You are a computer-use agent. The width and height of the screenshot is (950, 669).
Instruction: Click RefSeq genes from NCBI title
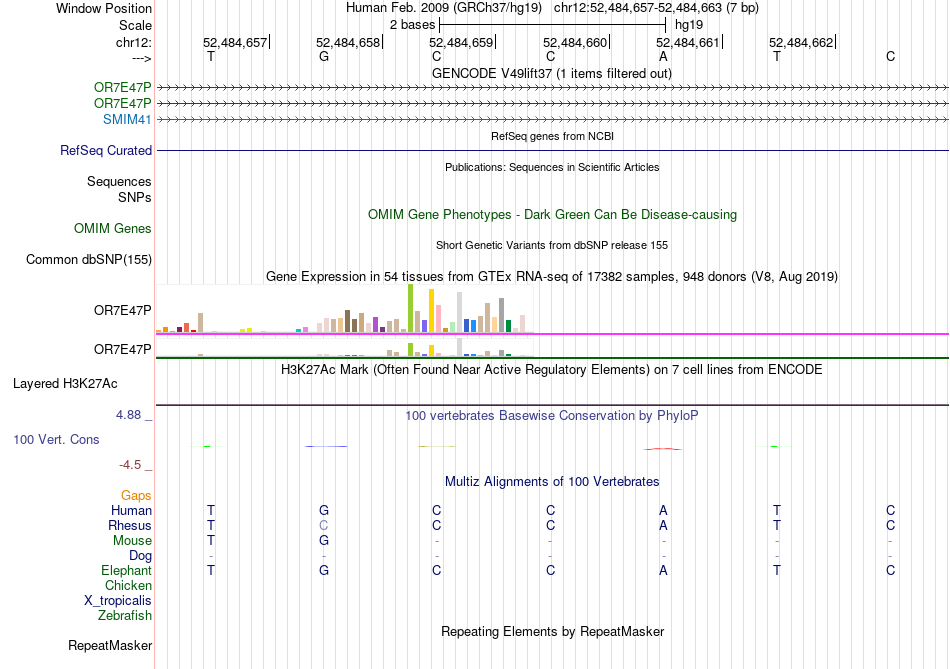point(552,136)
